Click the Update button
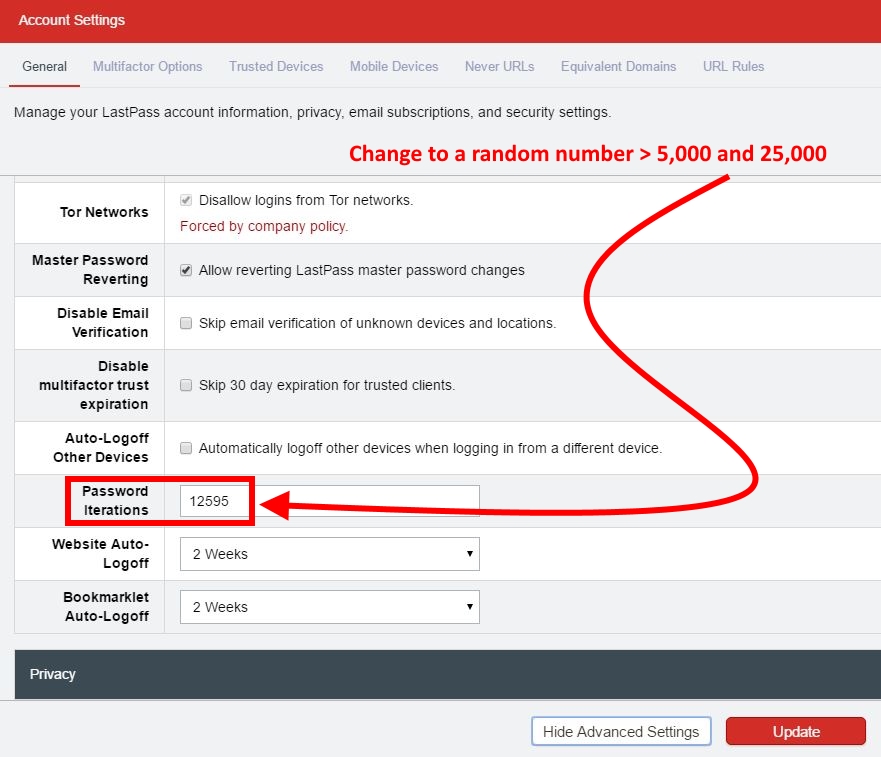 pyautogui.click(x=795, y=731)
